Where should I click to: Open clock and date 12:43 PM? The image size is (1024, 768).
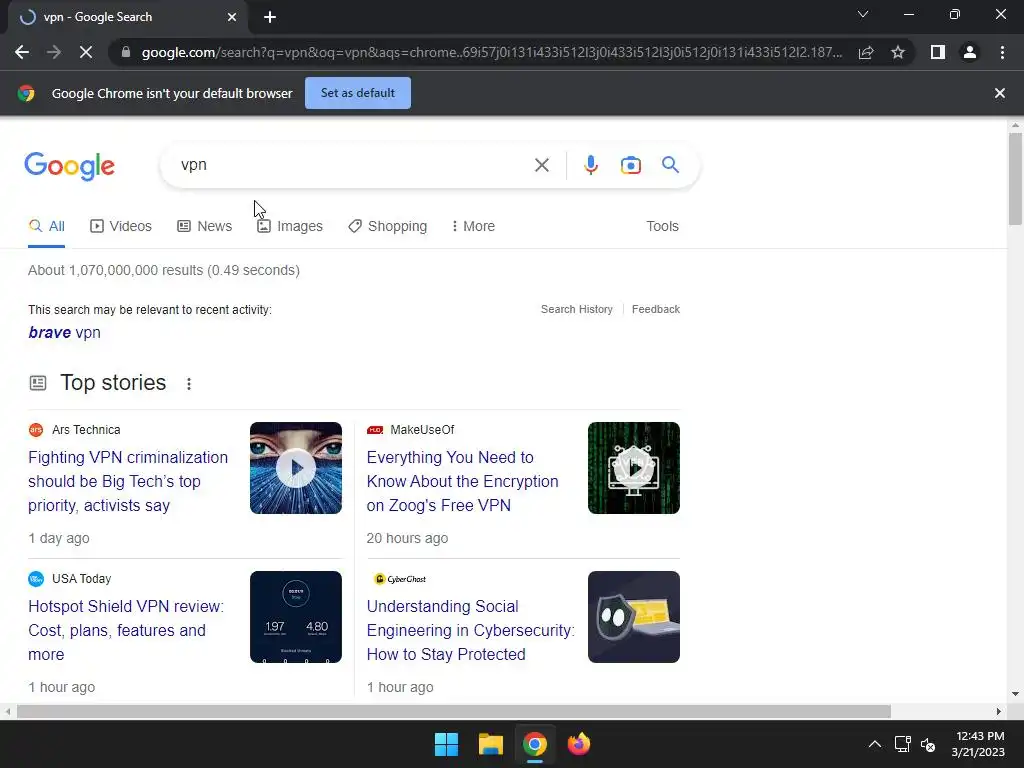(x=978, y=744)
